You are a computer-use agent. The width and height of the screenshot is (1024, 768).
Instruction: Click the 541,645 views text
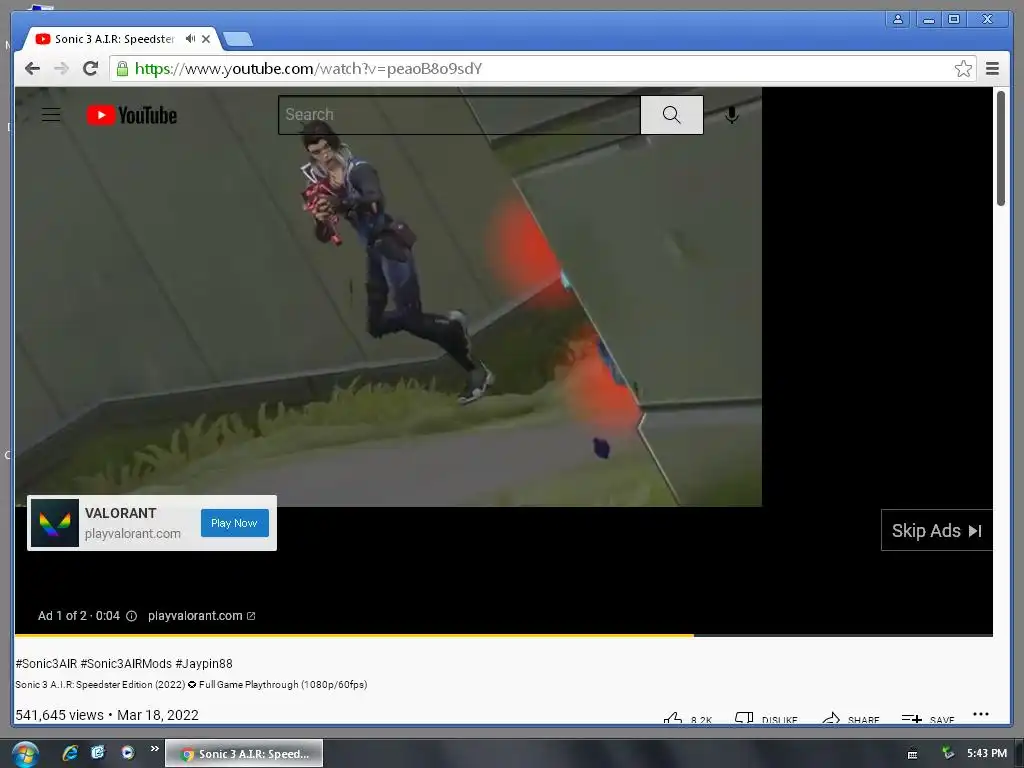coord(59,715)
